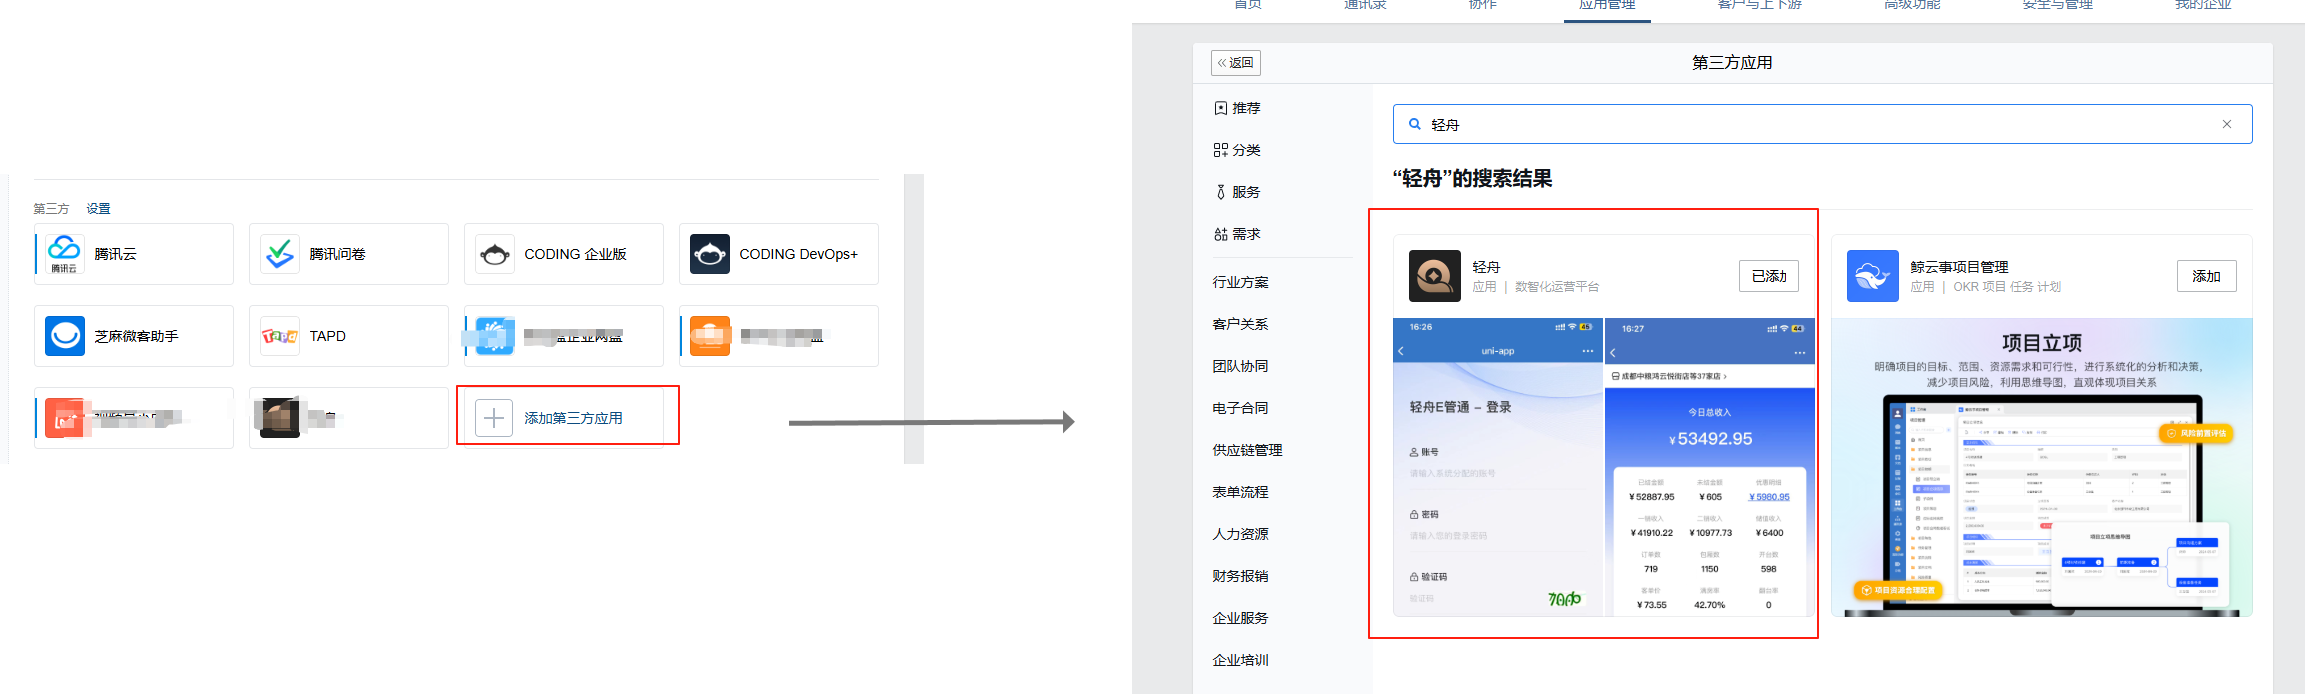Click the 轻舟 app logo
The width and height of the screenshot is (2305, 694).
click(x=1435, y=276)
